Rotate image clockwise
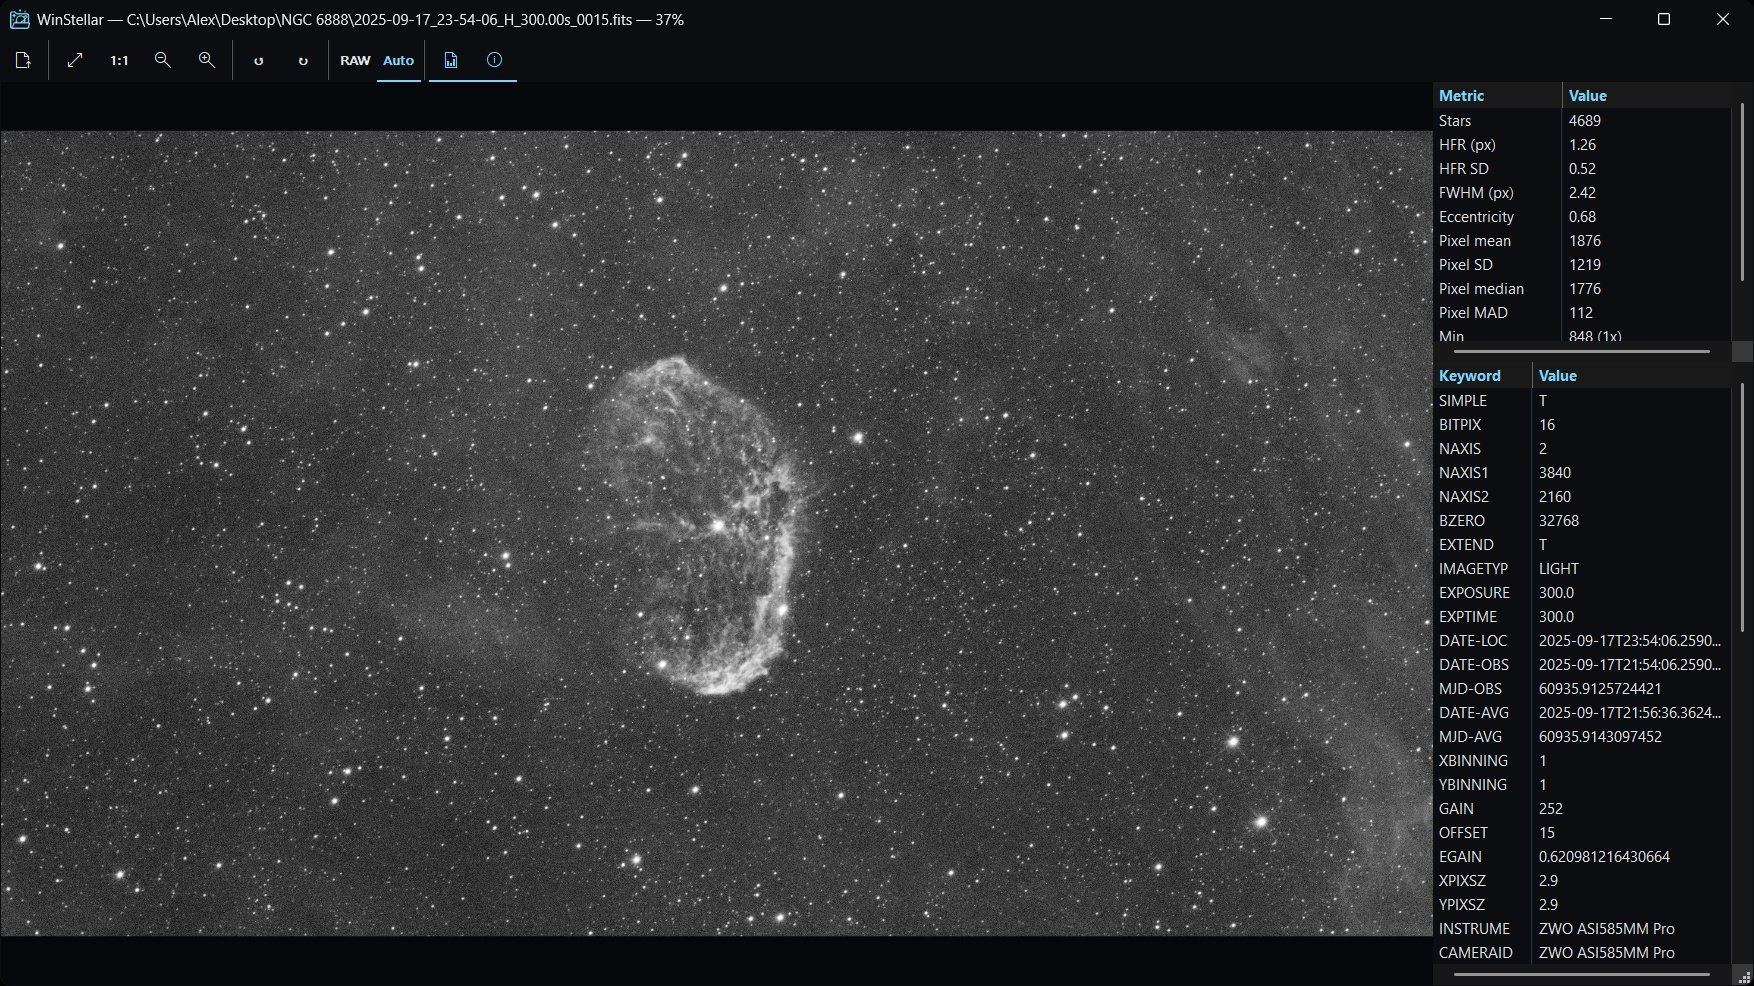The image size is (1754, 986). click(x=303, y=60)
